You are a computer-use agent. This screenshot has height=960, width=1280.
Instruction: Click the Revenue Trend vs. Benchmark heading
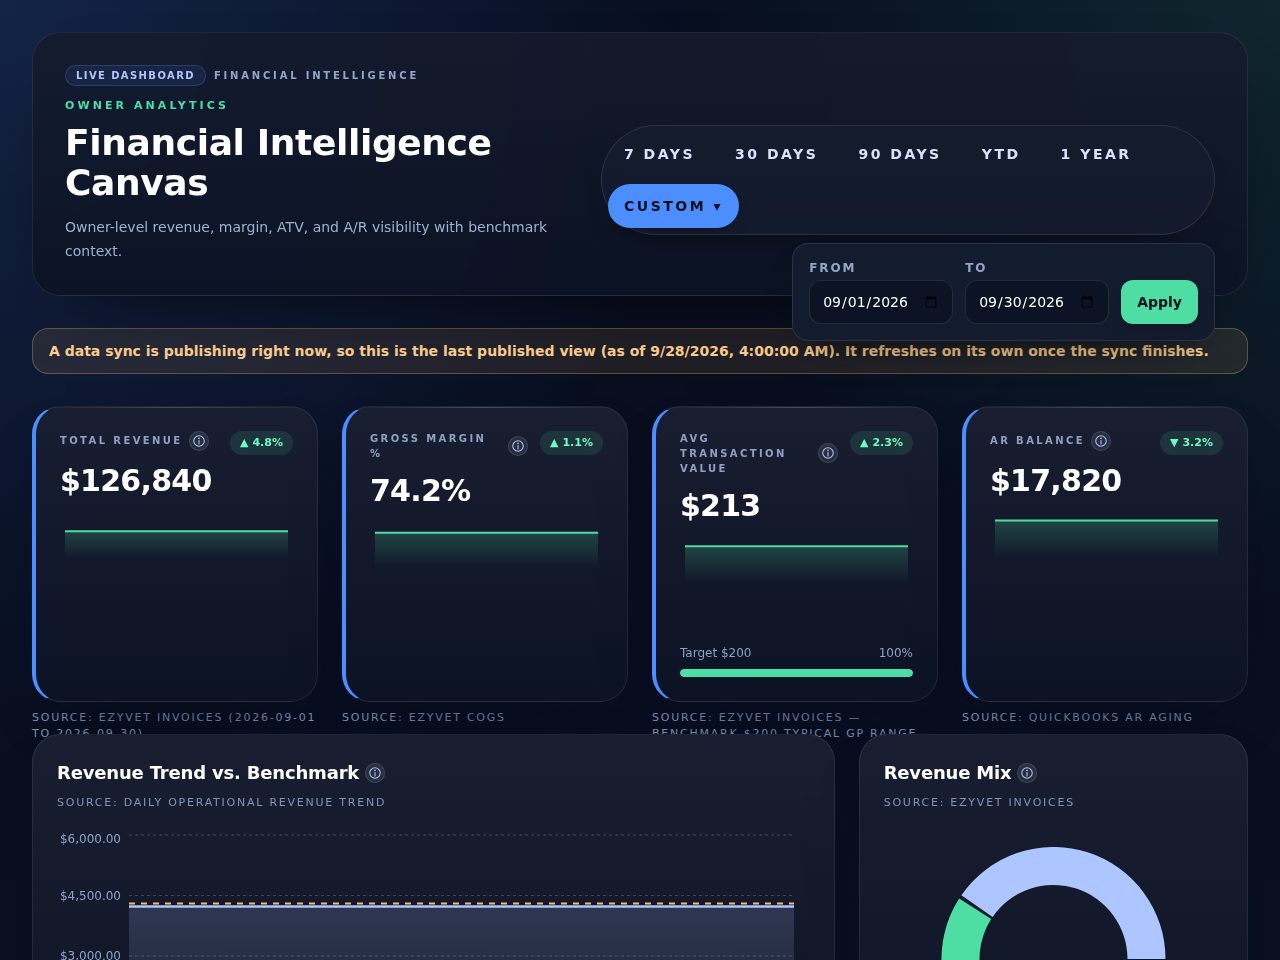click(208, 773)
